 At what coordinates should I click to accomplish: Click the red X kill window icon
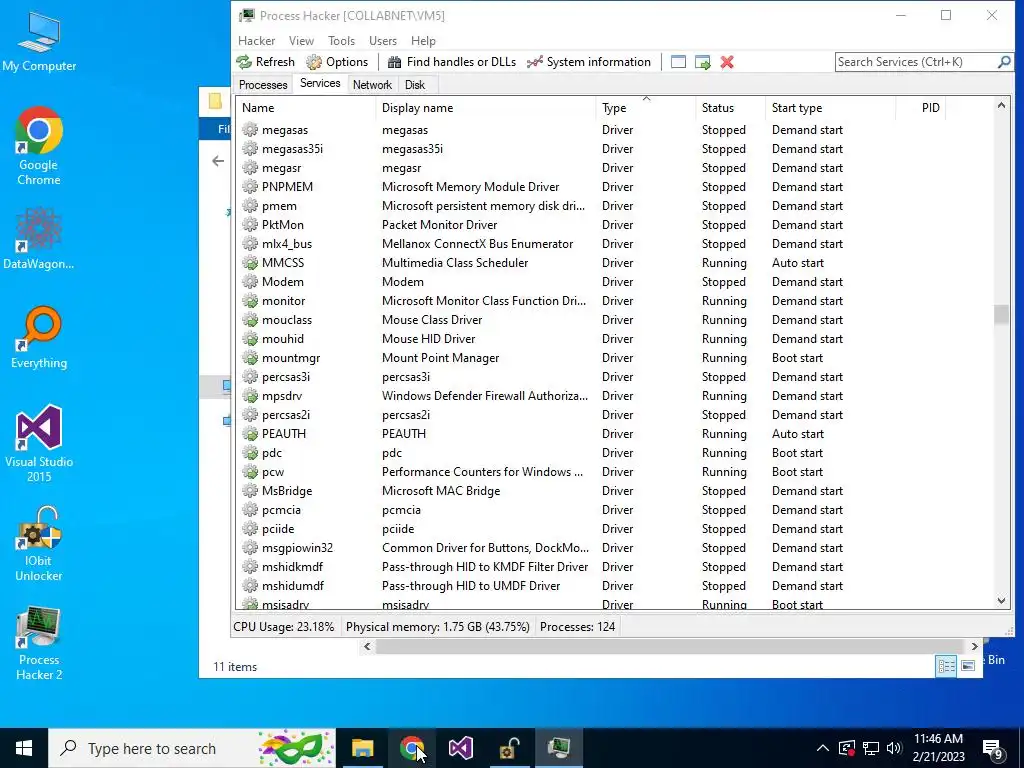pyautogui.click(x=727, y=62)
